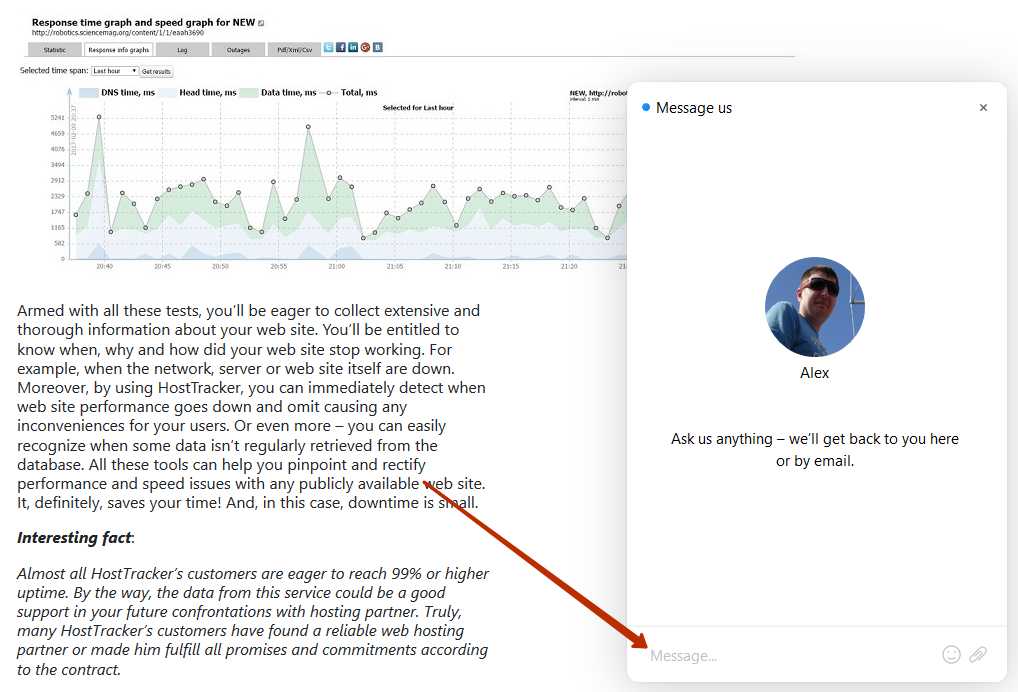Open the external link icon beside the title
The image size is (1018, 692).
pos(261,23)
